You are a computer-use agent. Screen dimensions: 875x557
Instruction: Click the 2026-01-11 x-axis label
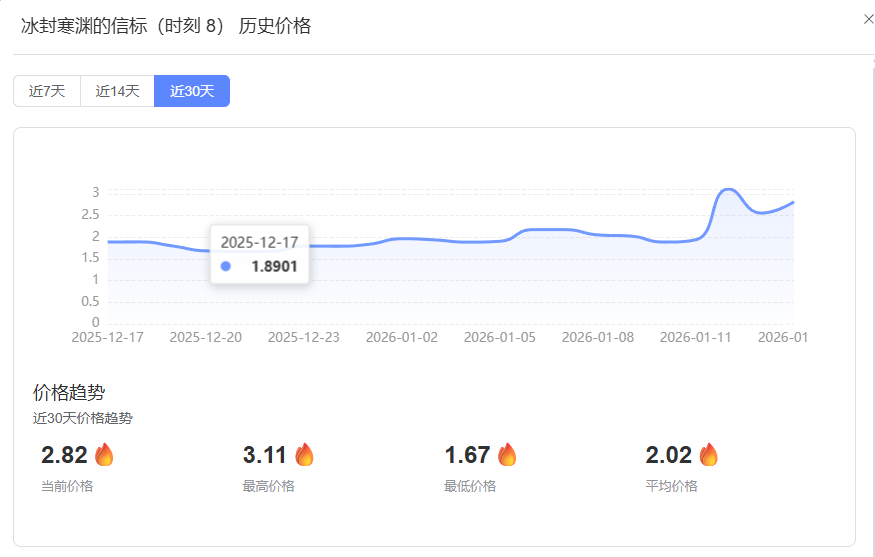(695, 337)
